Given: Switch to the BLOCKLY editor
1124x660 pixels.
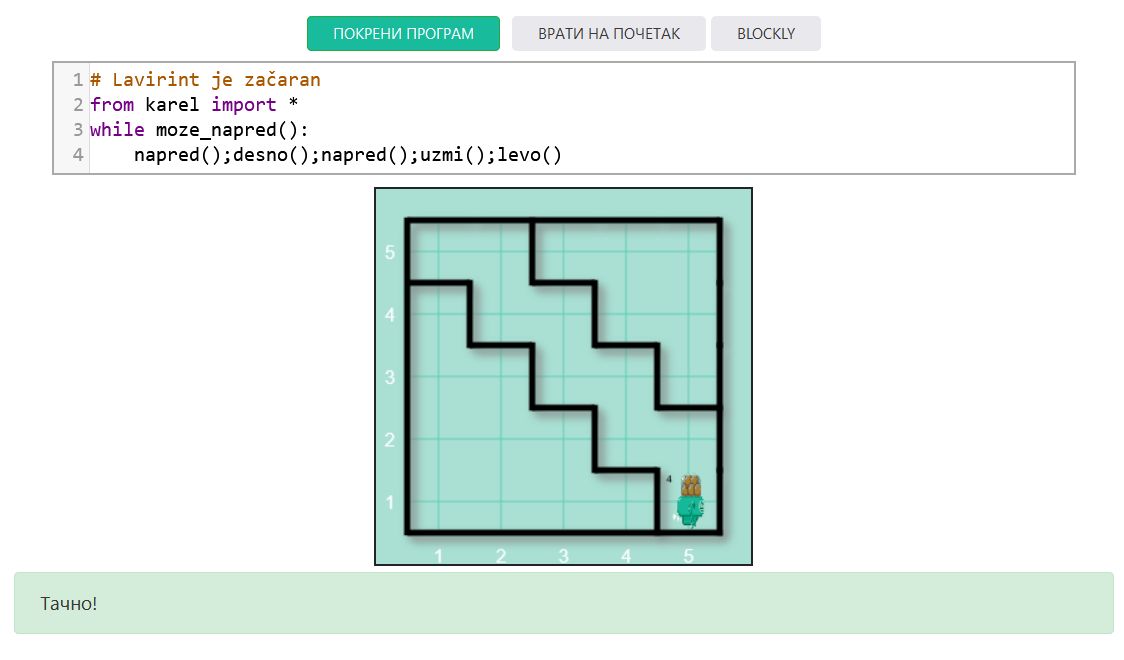Looking at the screenshot, I should tap(765, 33).
